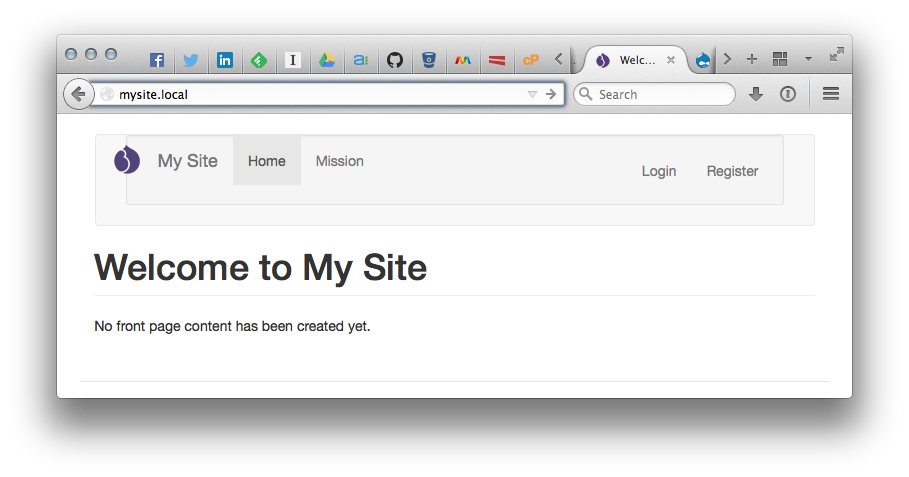The image size is (909, 477).
Task: Click the downloads arrow icon
Action: tap(756, 94)
